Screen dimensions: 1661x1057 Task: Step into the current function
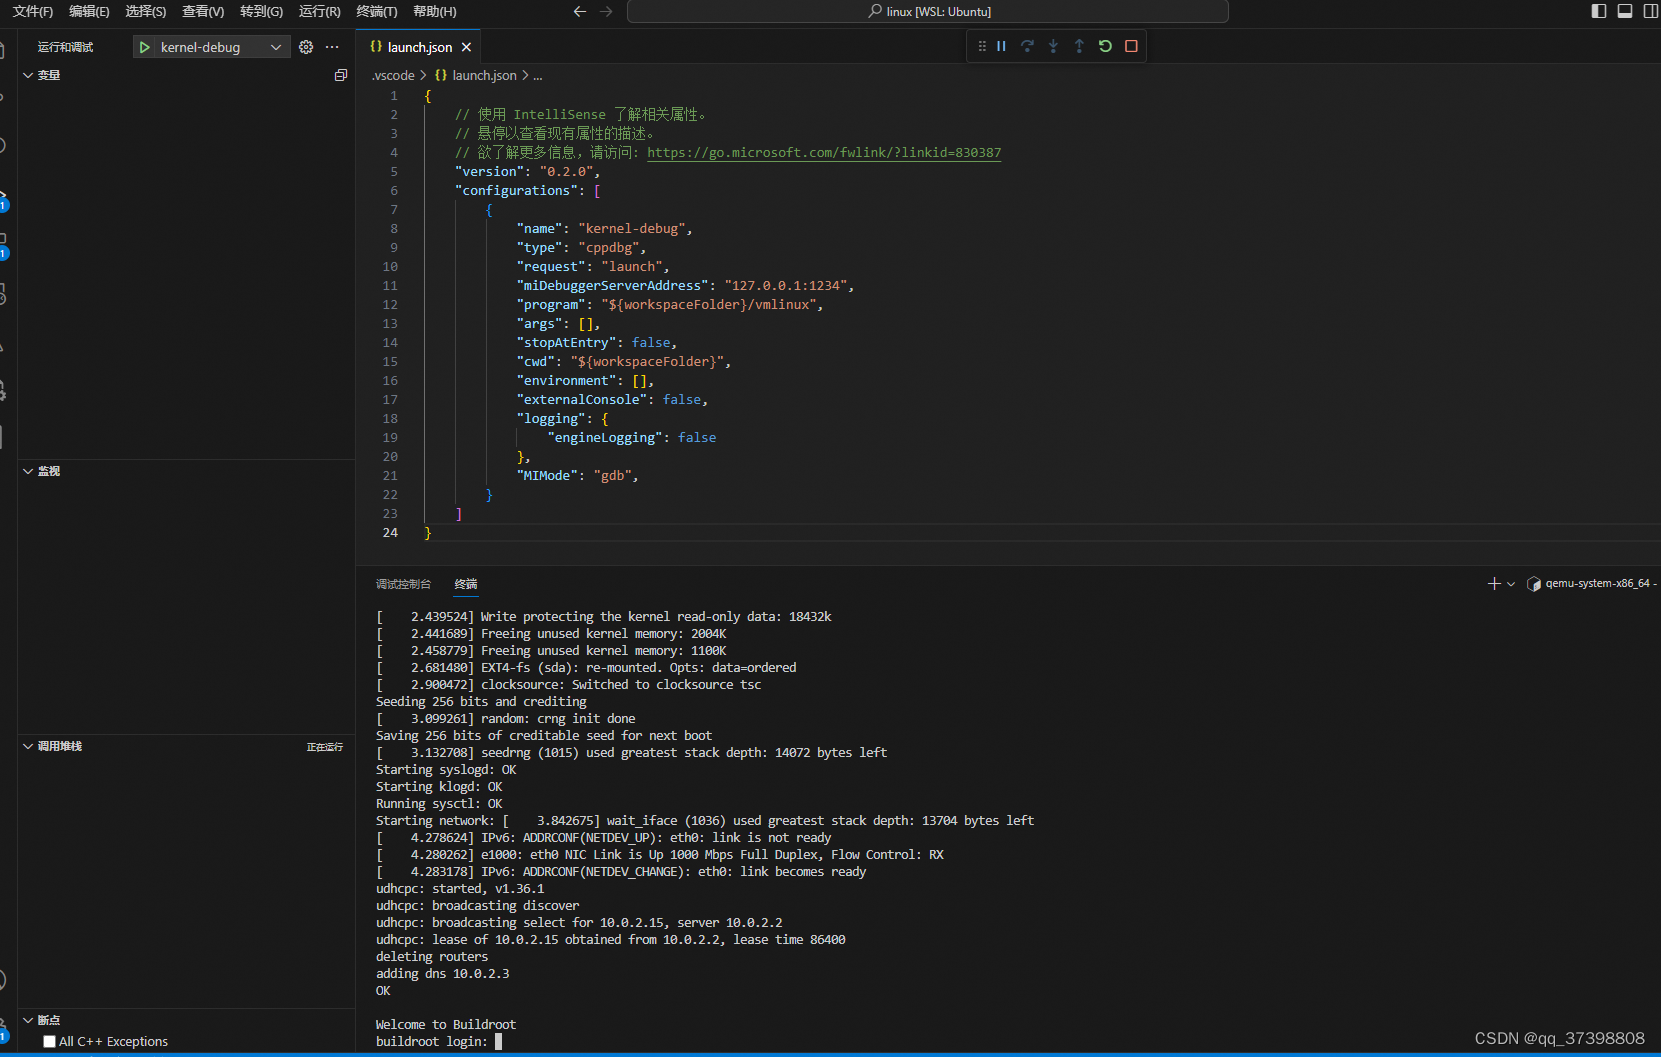coord(1053,46)
